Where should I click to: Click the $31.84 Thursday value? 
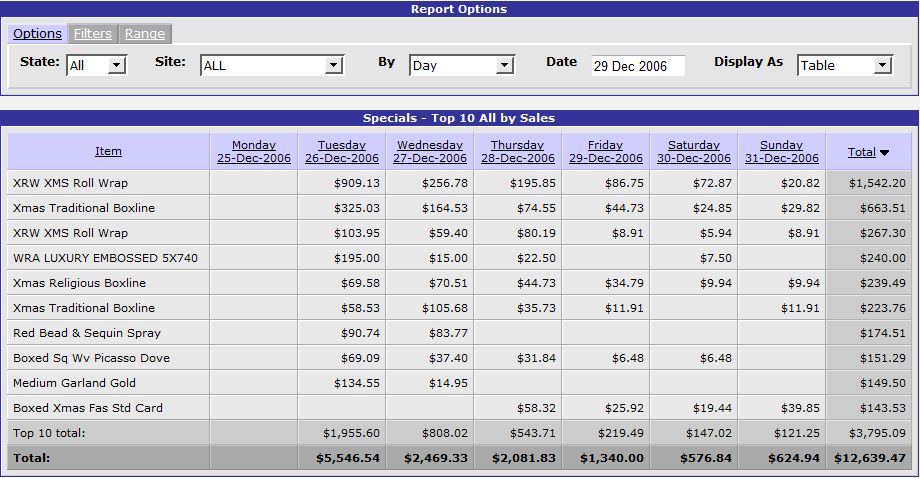[x=536, y=358]
